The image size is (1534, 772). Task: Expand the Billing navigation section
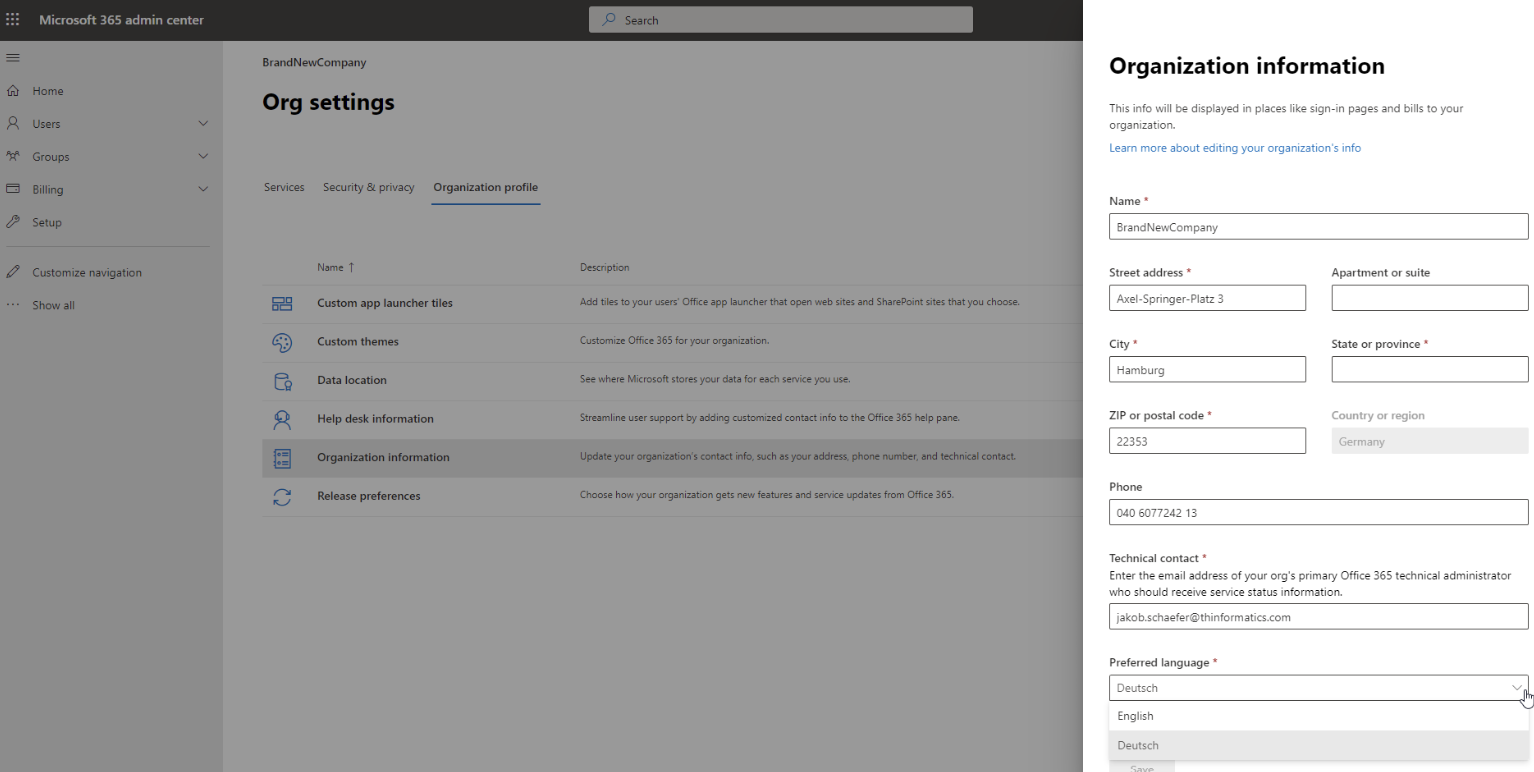pyautogui.click(x=203, y=190)
